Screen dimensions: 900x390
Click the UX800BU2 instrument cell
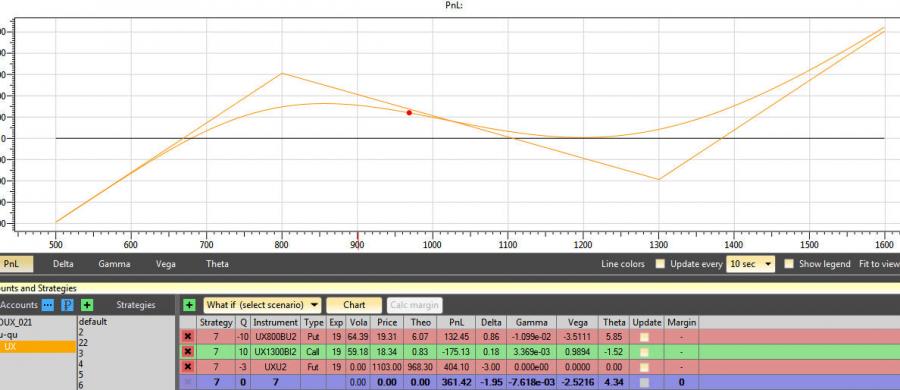point(276,337)
